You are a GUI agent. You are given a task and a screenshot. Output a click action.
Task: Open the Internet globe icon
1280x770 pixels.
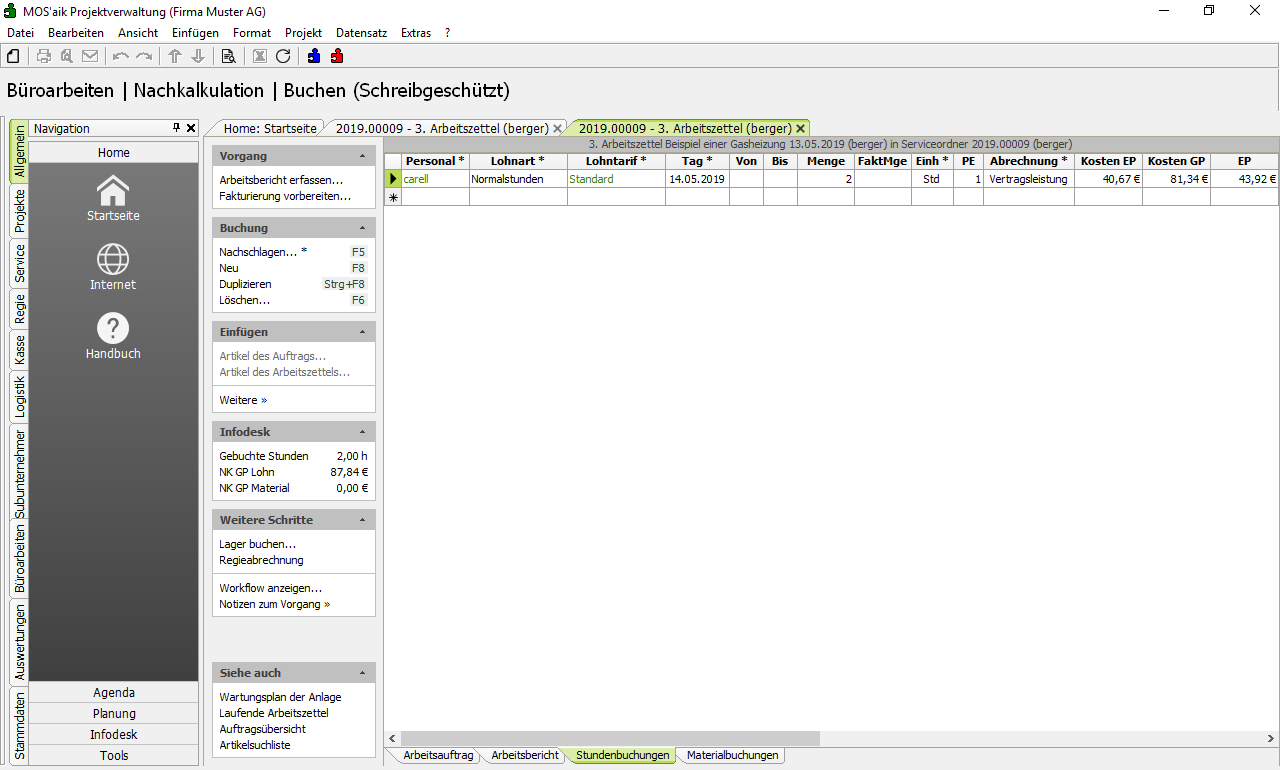click(x=113, y=260)
